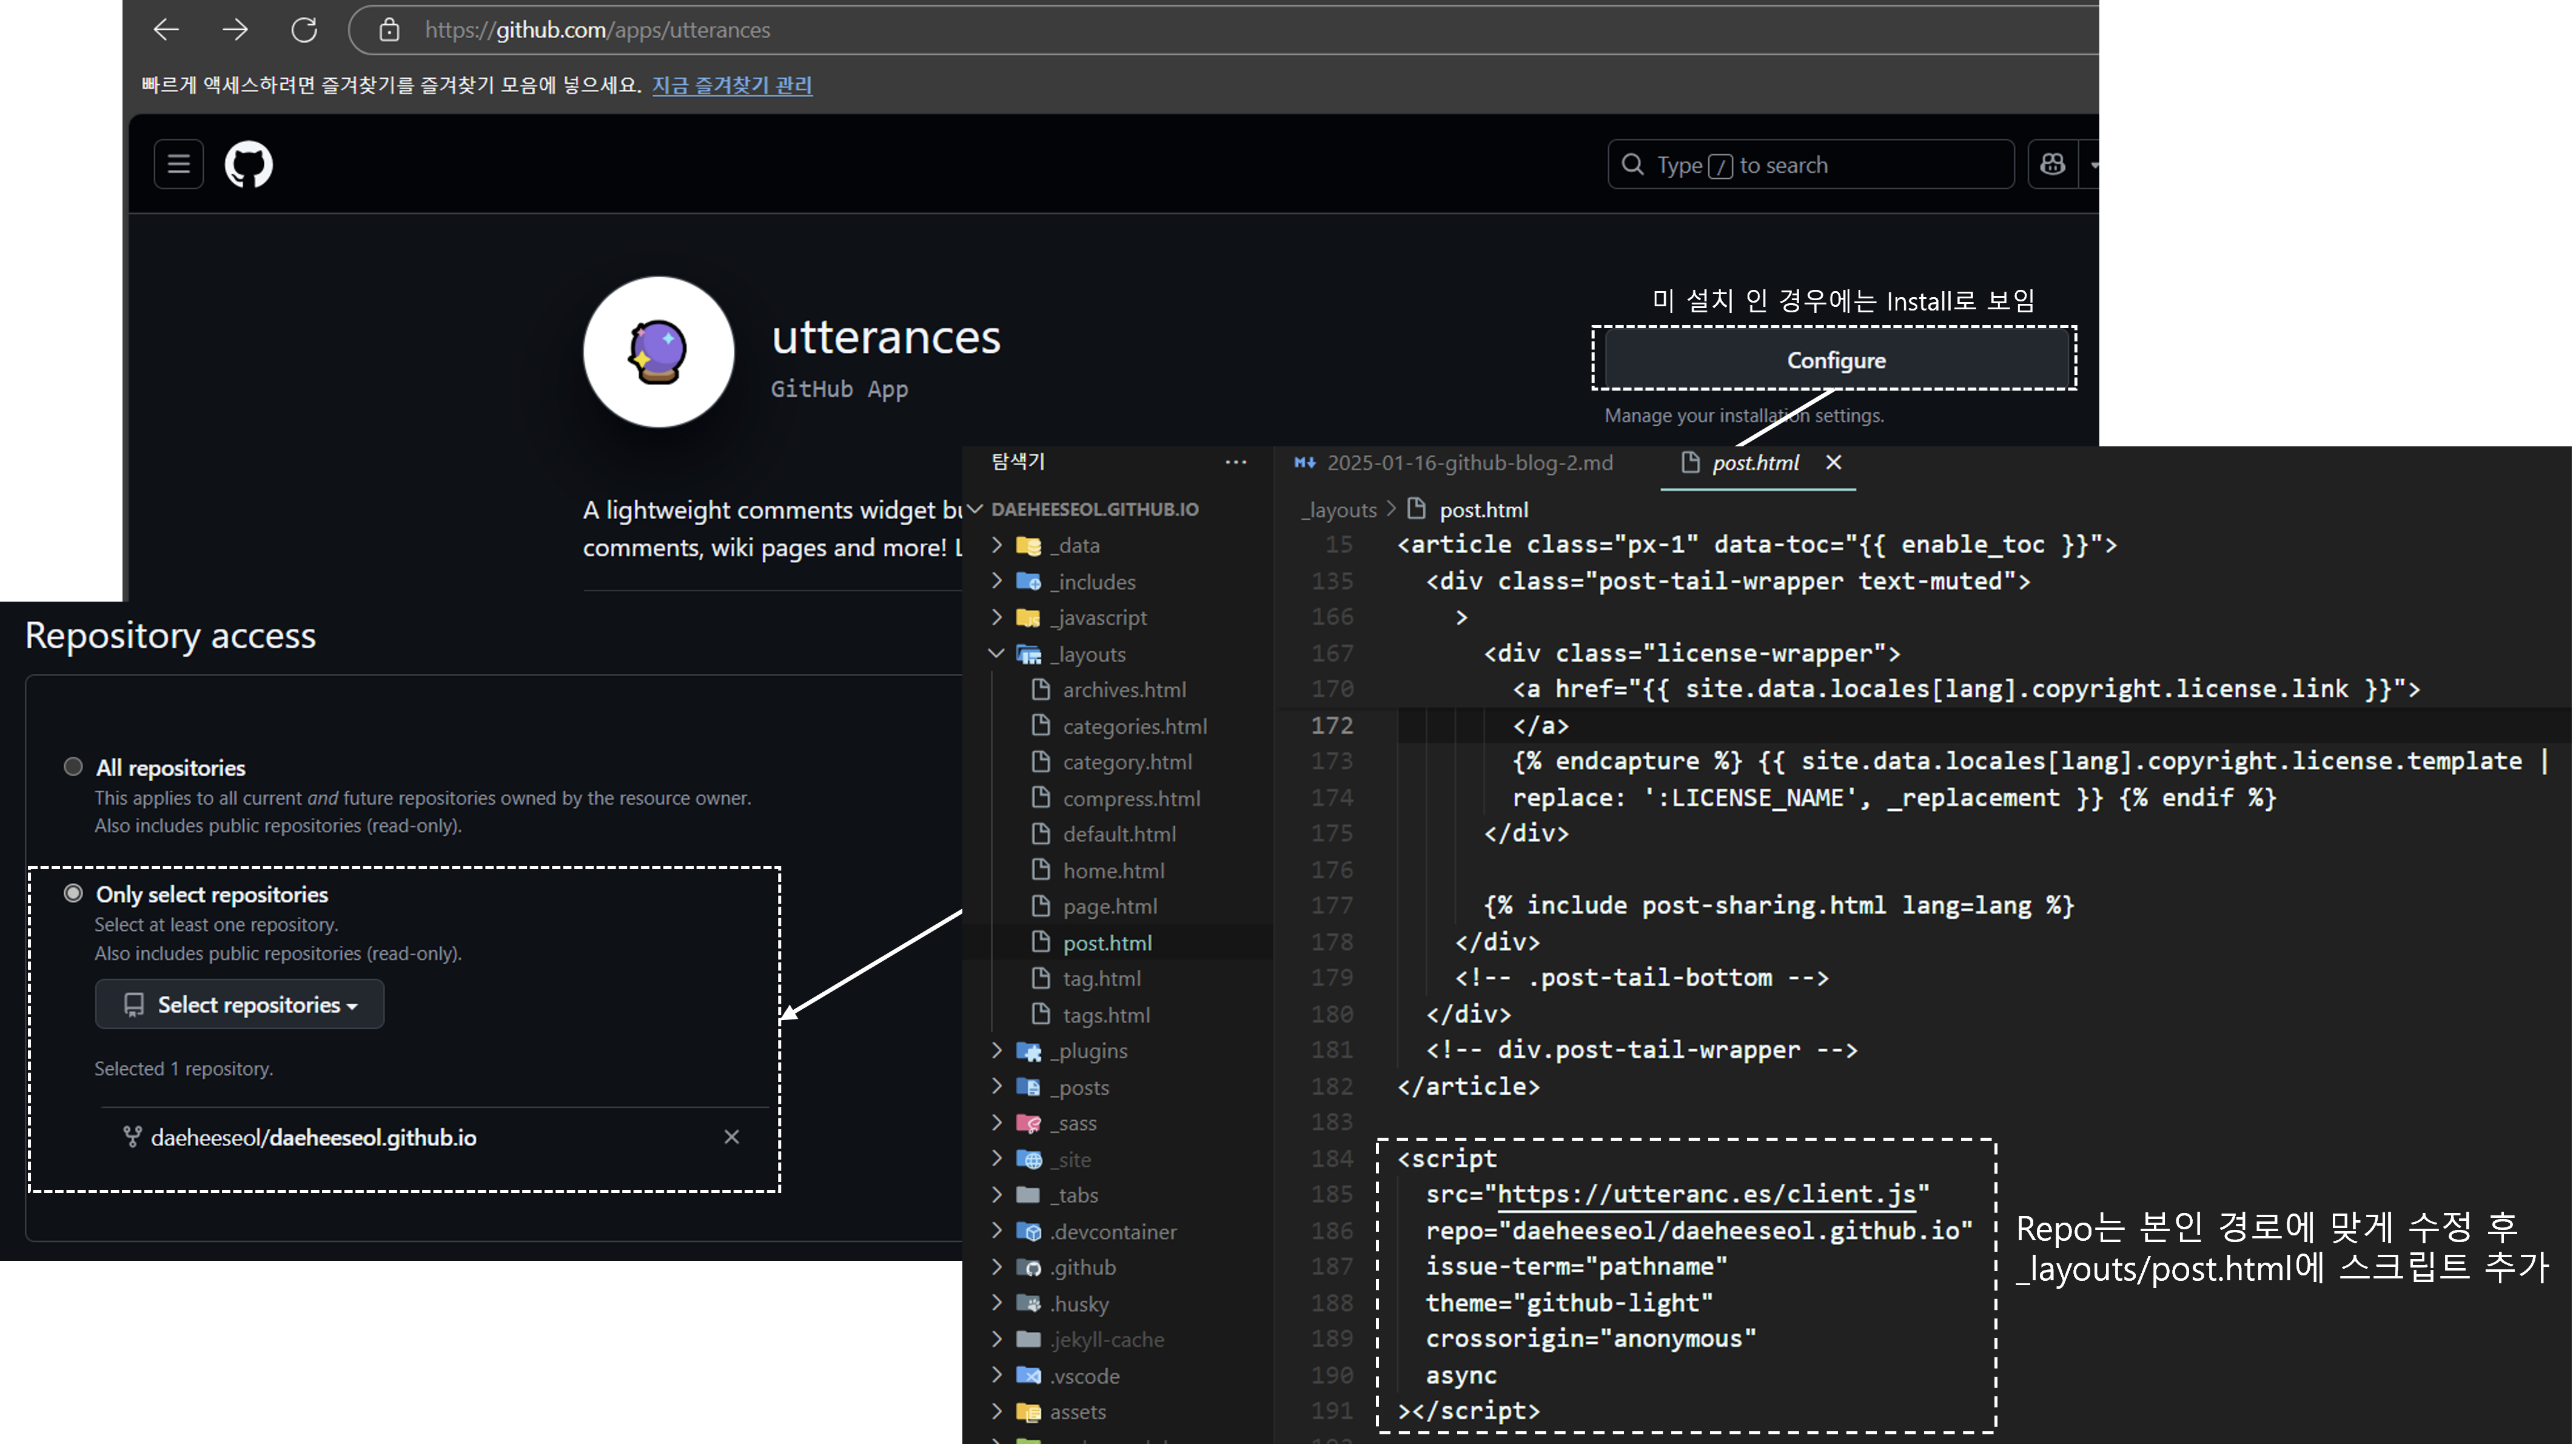Click the utterances app avatar
Viewport: 2576px width, 1444px height.
pos(658,352)
